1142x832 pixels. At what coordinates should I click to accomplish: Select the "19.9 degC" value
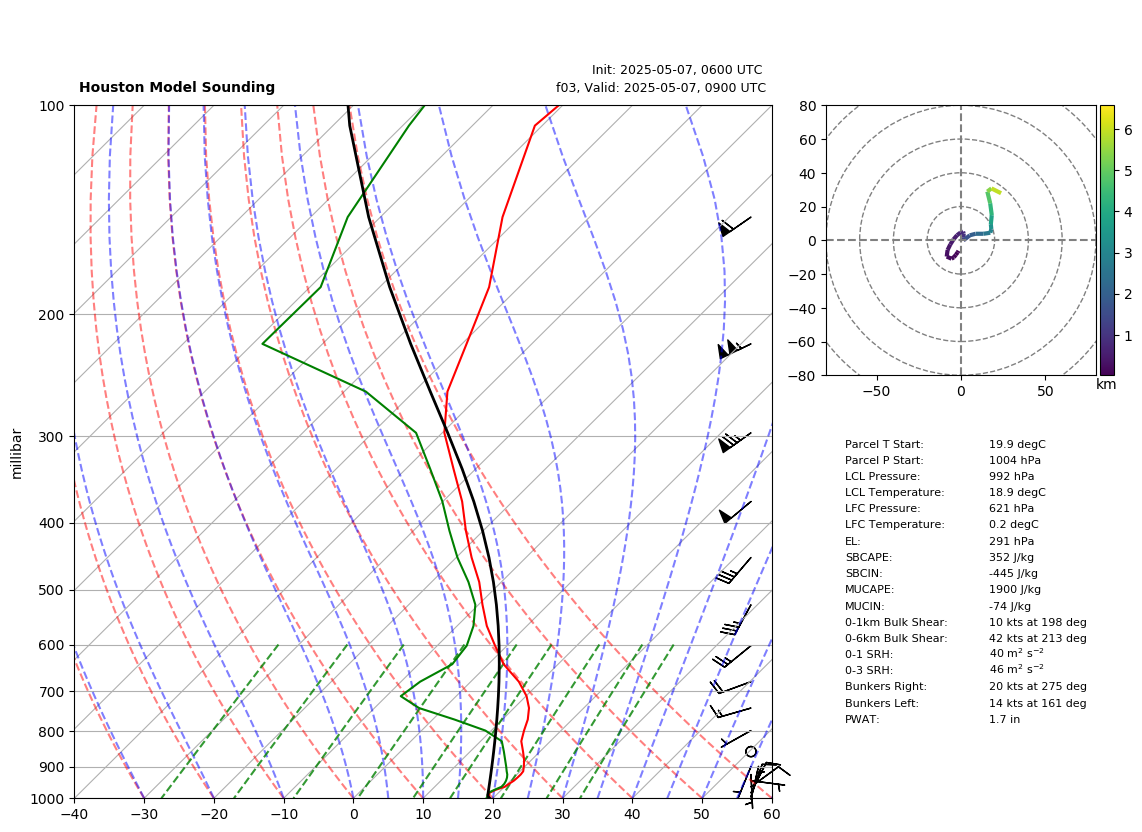1017,444
